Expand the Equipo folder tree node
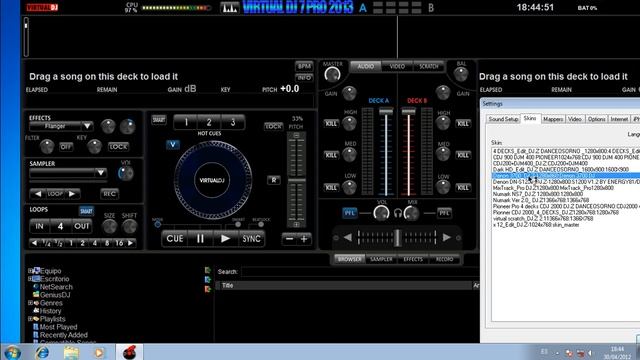 30,271
